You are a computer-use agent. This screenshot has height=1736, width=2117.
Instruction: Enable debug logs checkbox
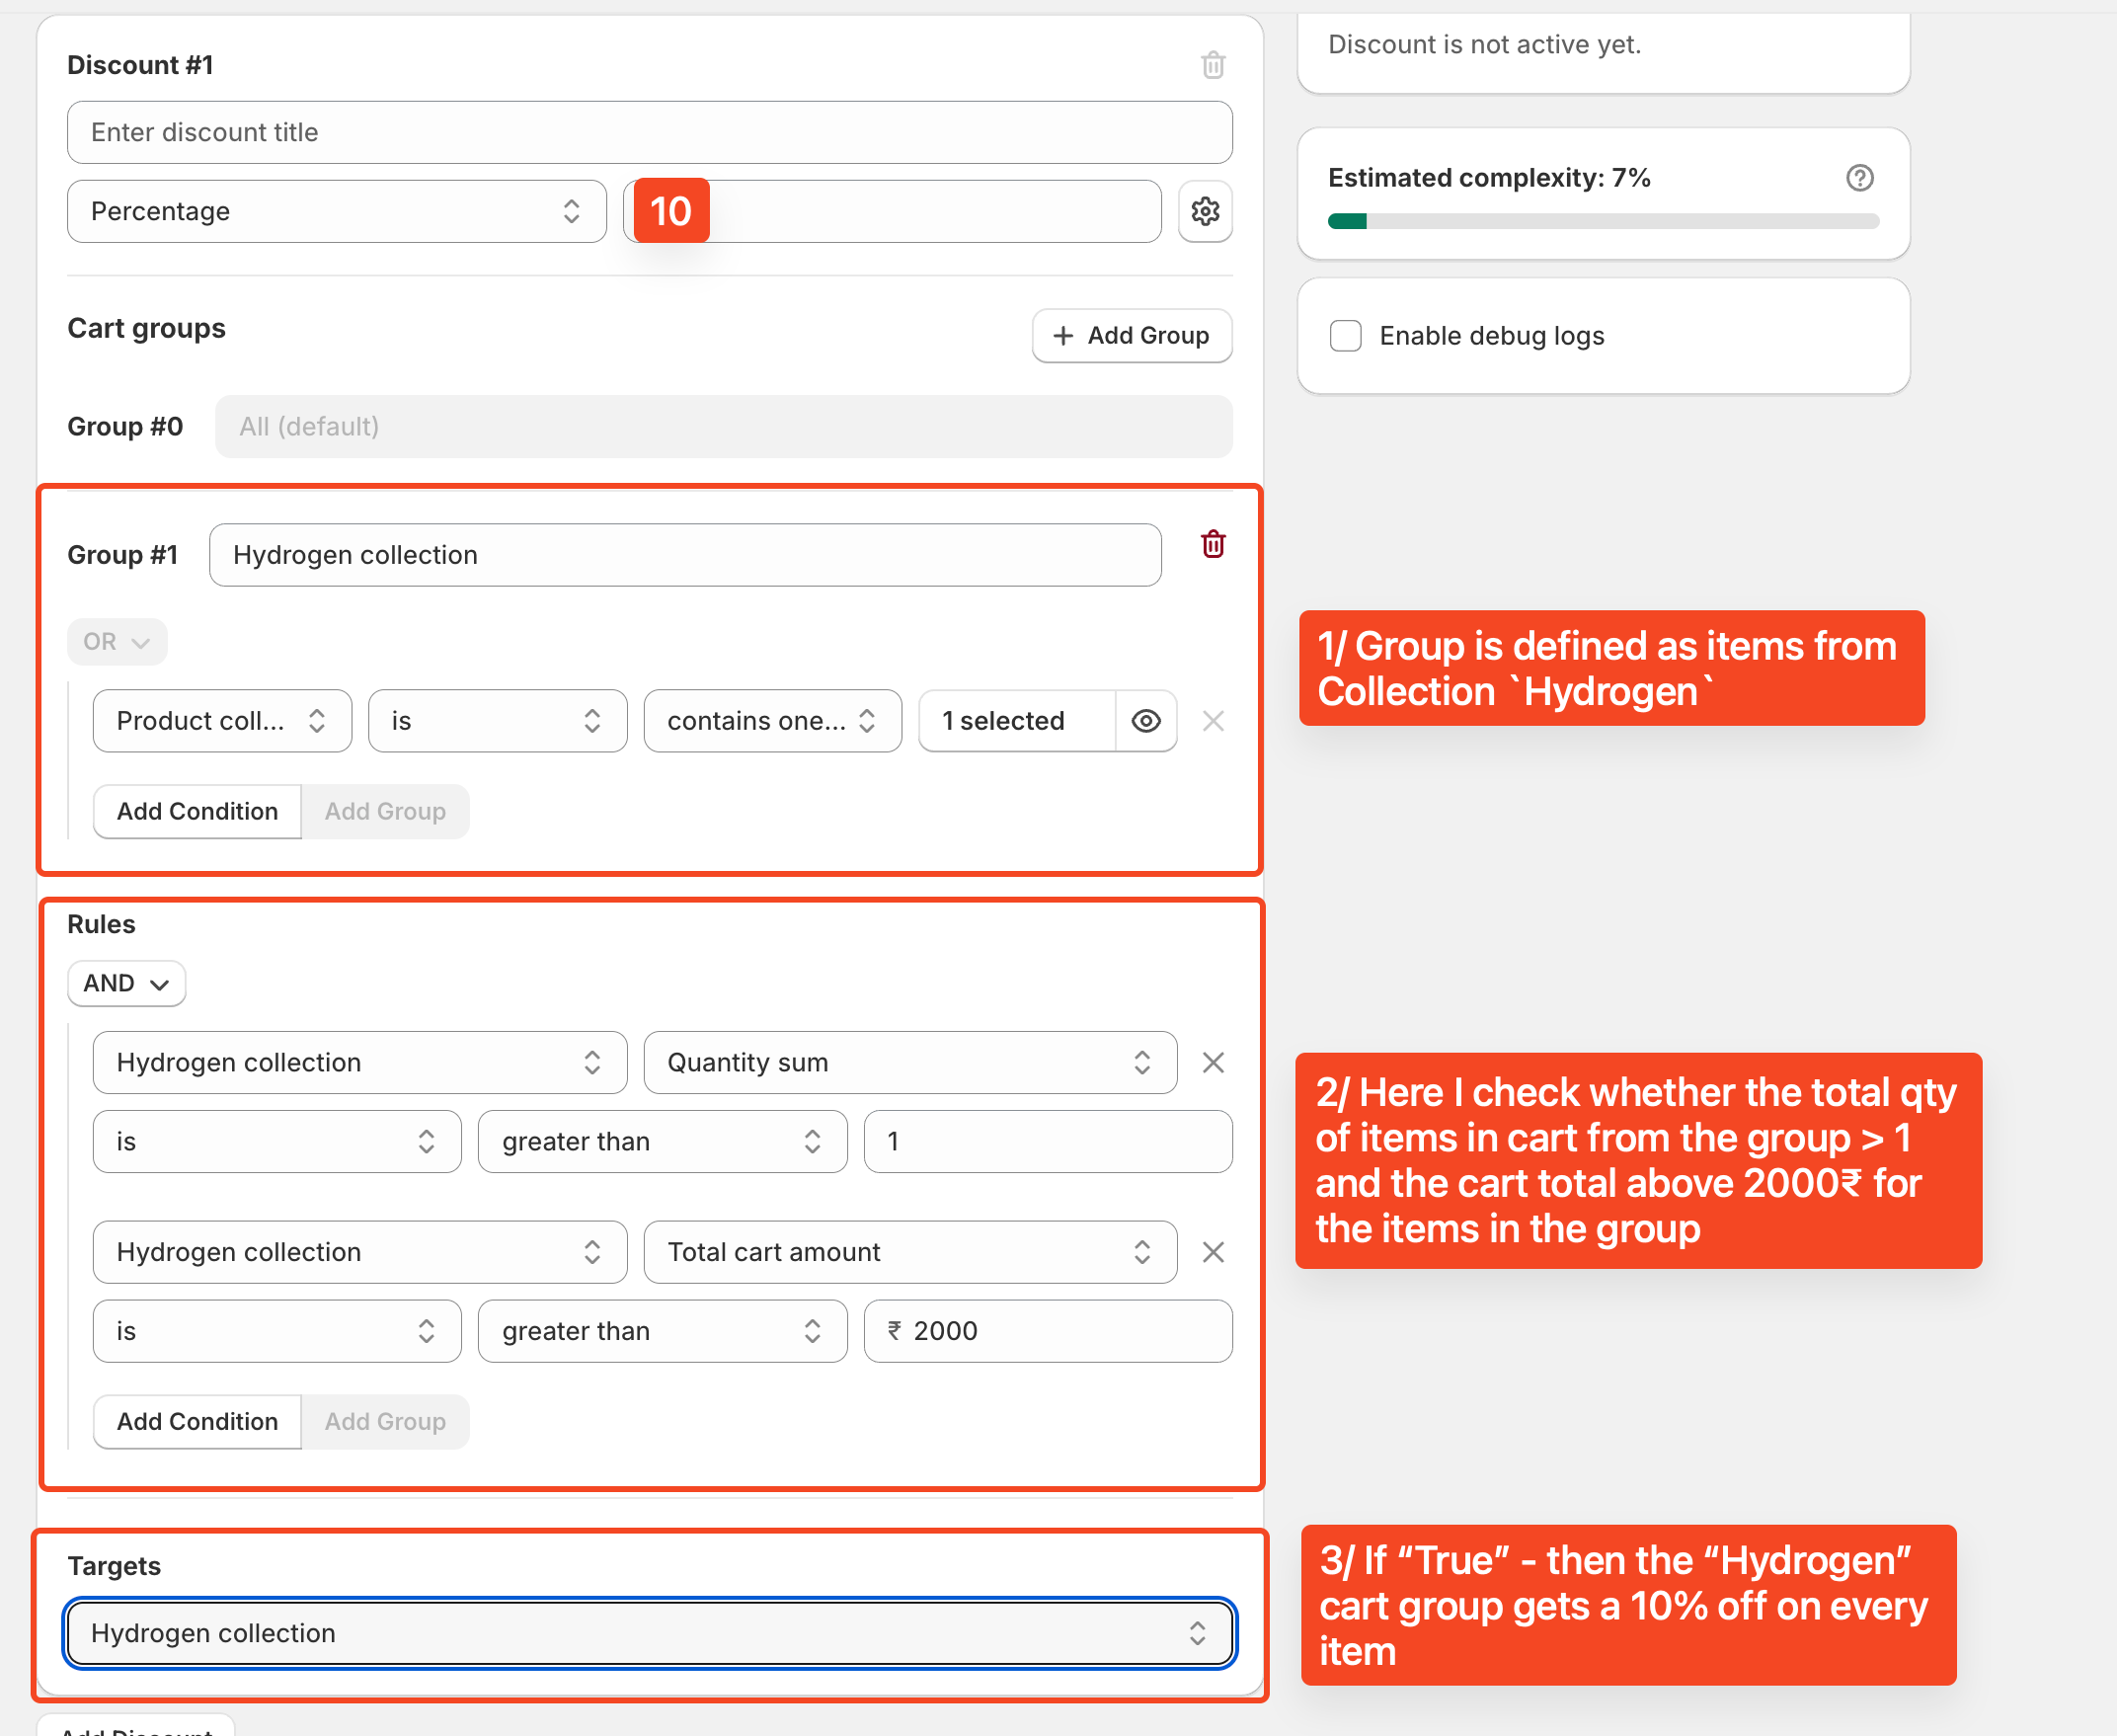(x=1346, y=336)
